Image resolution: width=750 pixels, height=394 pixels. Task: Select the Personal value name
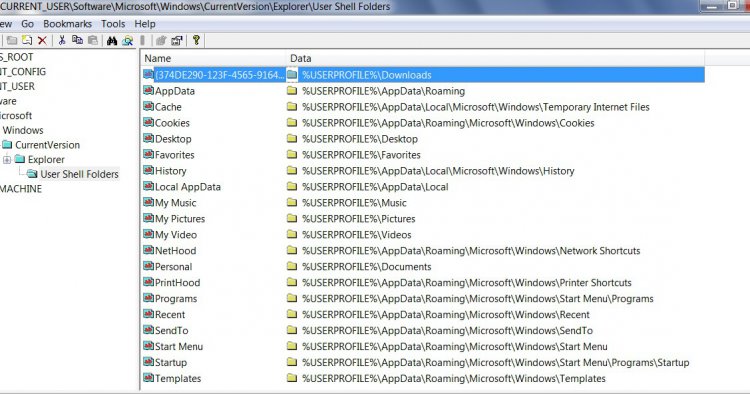(x=173, y=267)
